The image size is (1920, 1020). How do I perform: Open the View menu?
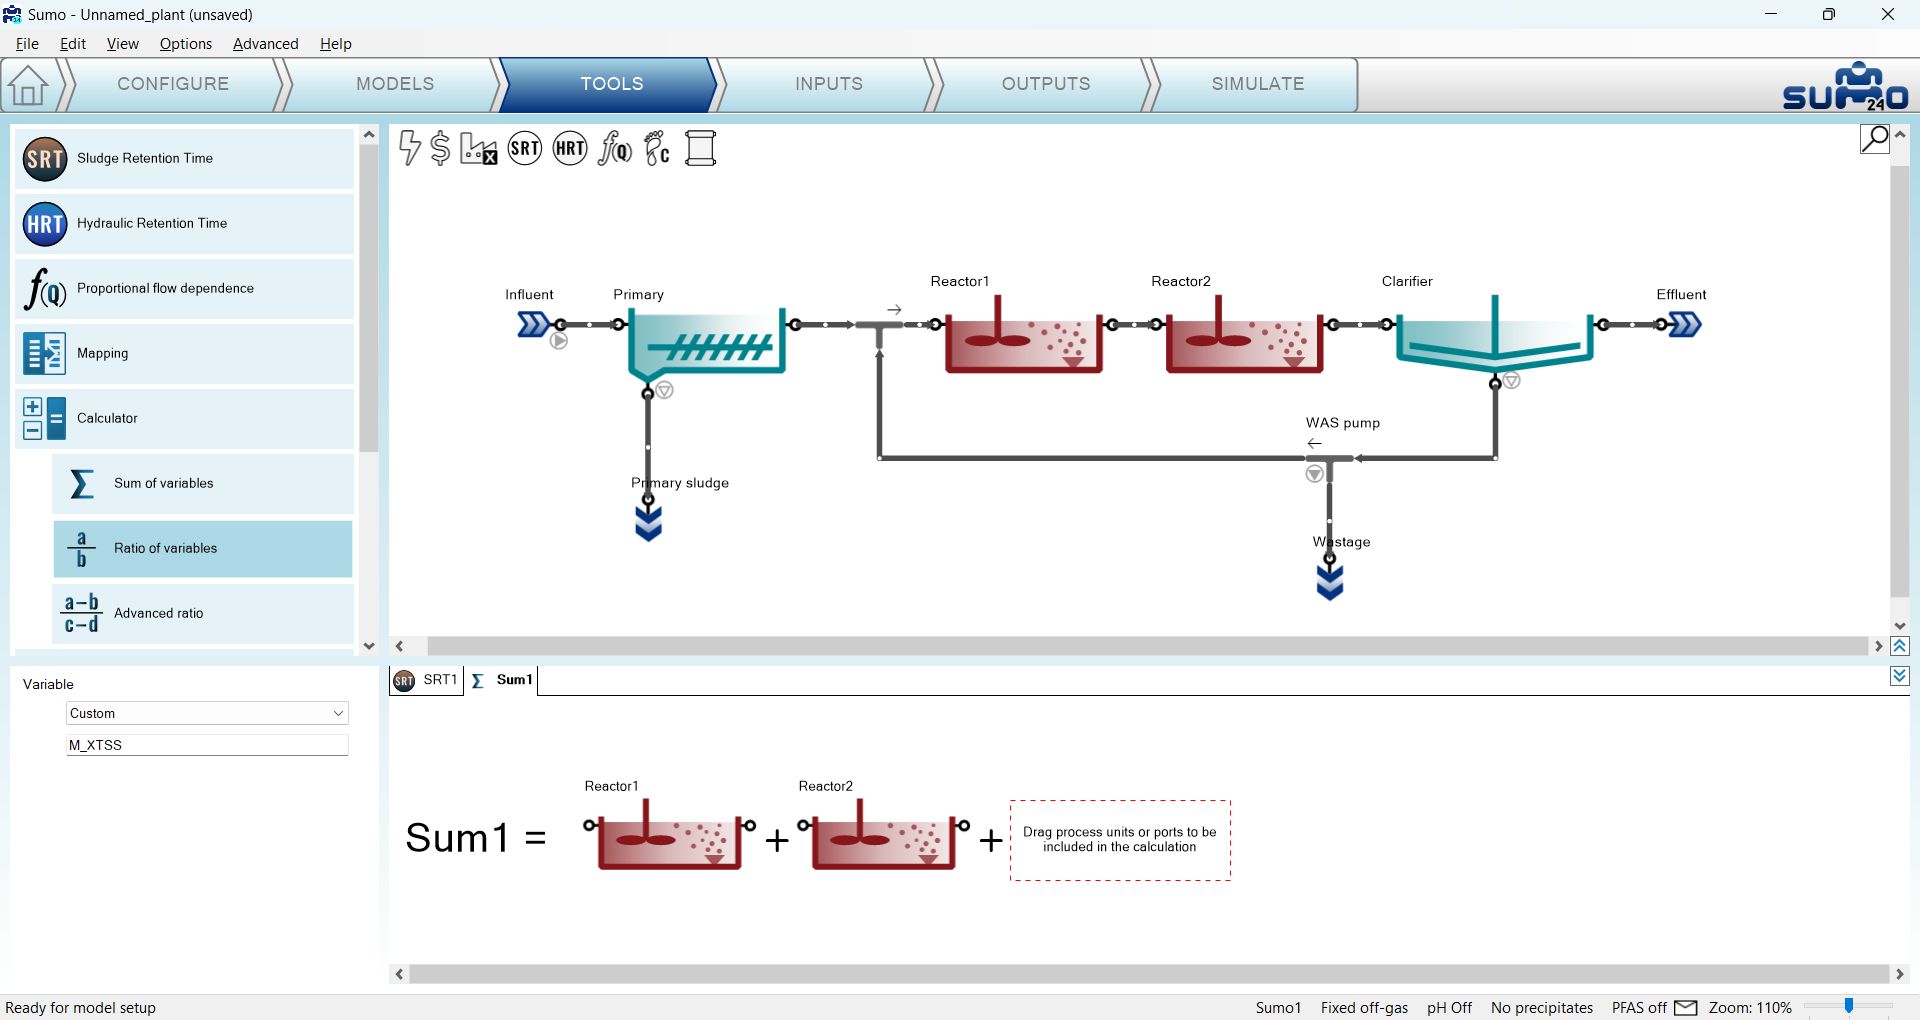click(122, 44)
